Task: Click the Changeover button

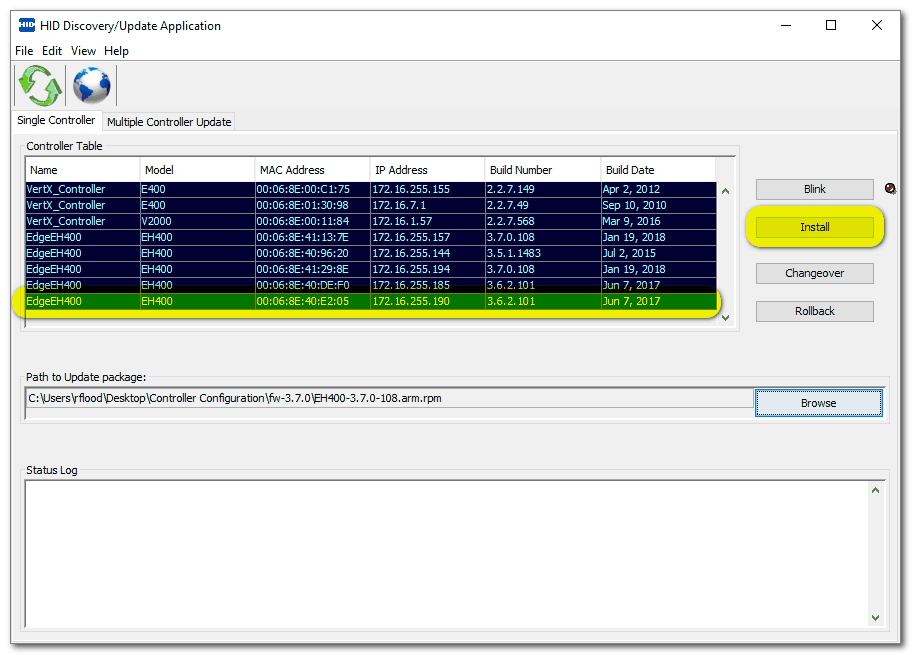Action: point(814,273)
